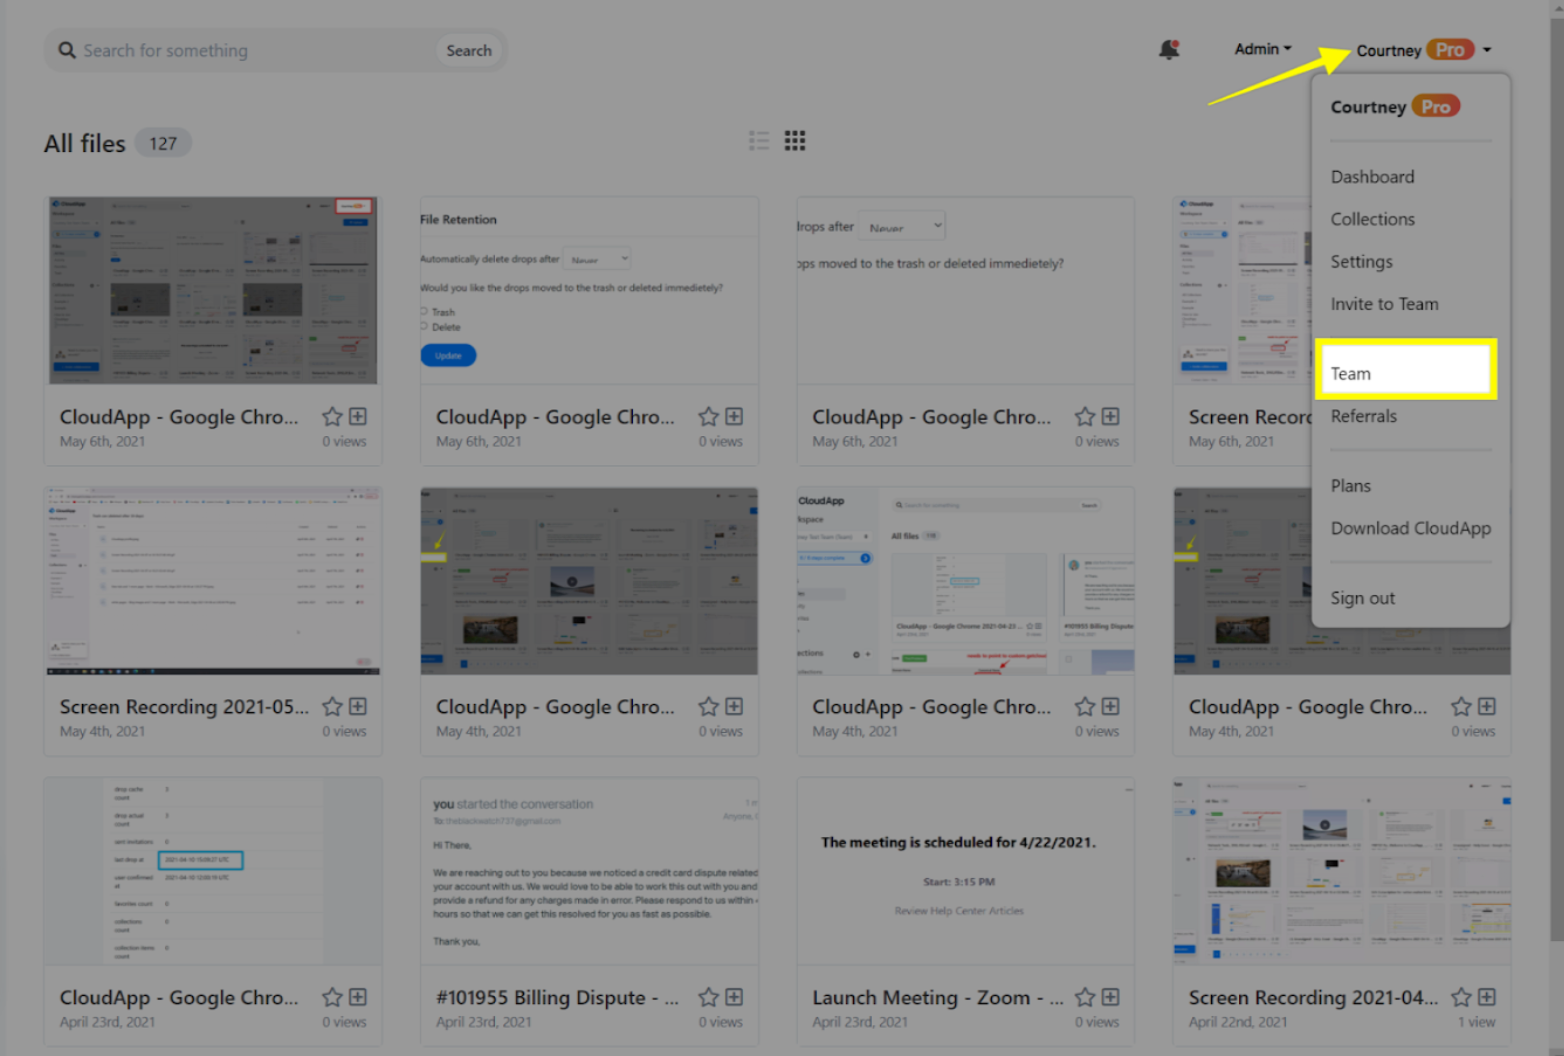1564x1056 pixels.
Task: Select Invite to Team
Action: tap(1384, 304)
